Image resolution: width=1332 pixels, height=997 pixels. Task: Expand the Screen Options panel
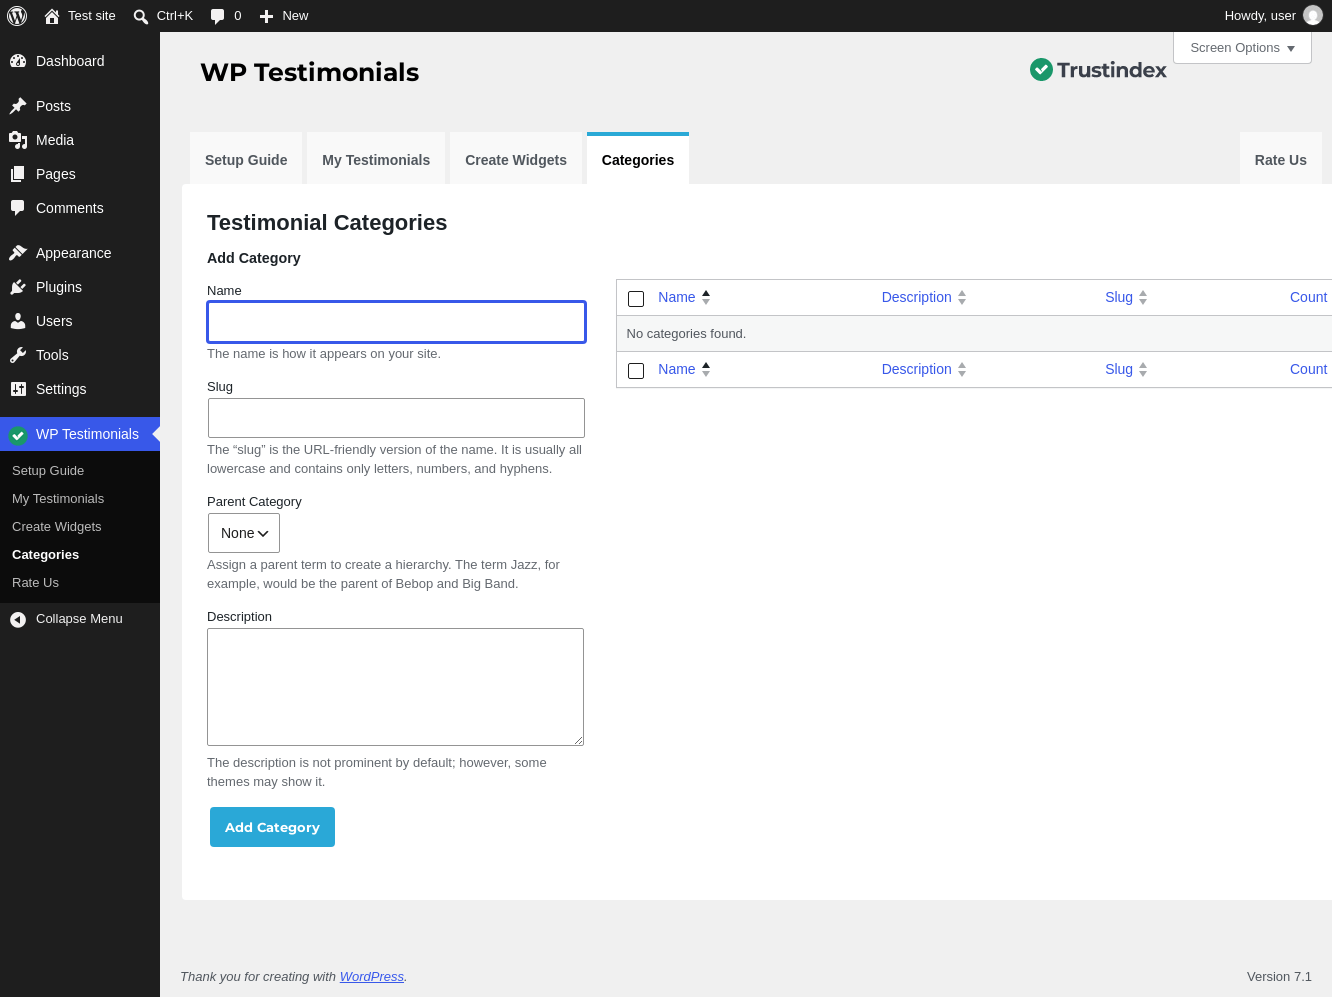(1242, 48)
